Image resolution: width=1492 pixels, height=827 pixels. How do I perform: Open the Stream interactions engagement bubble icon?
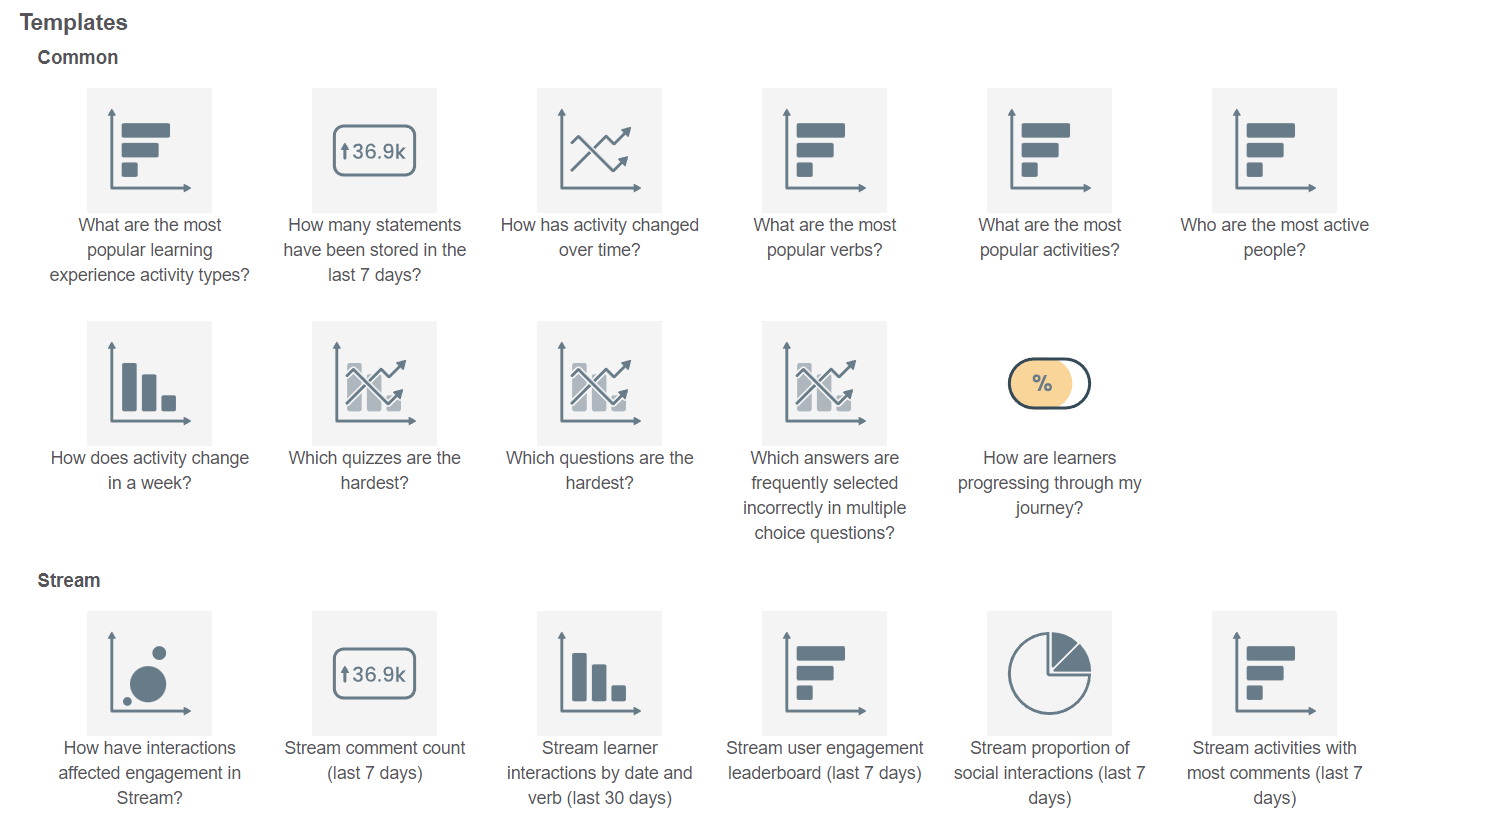pyautogui.click(x=149, y=673)
